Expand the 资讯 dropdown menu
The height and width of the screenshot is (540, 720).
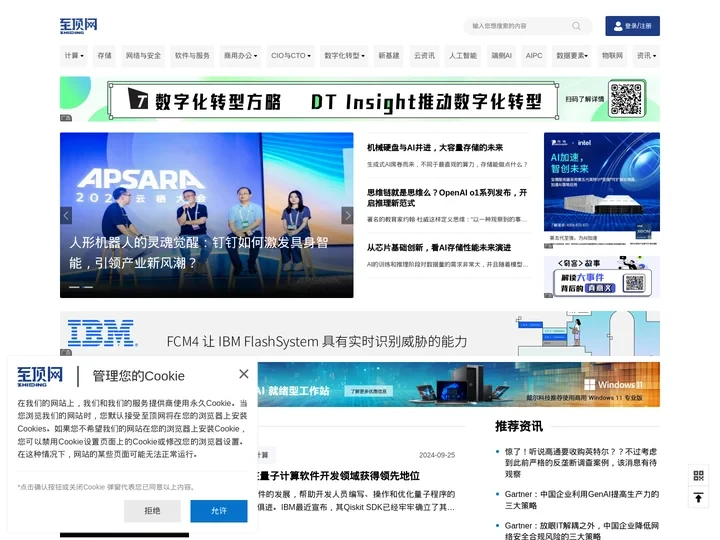(x=646, y=56)
